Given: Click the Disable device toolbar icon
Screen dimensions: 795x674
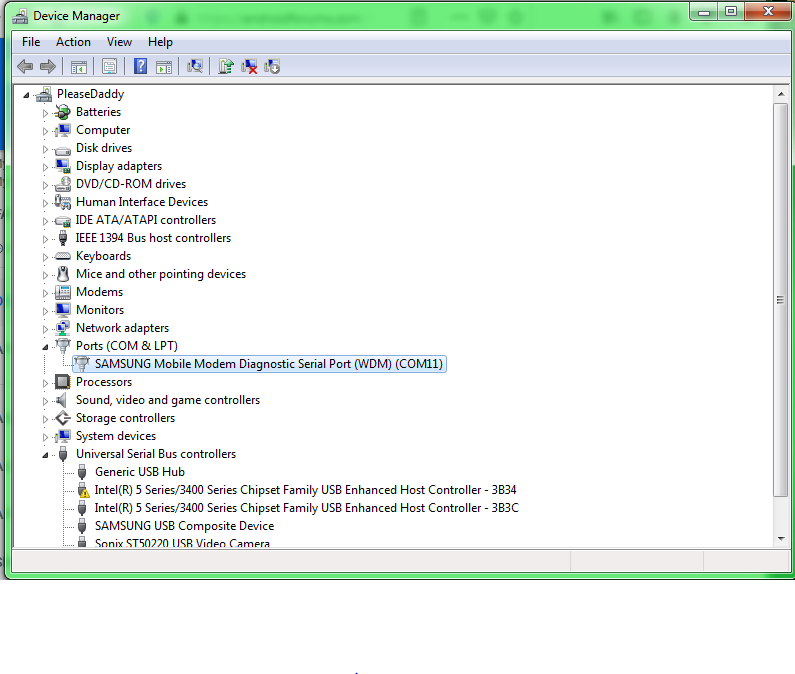Looking at the screenshot, I should [272, 66].
